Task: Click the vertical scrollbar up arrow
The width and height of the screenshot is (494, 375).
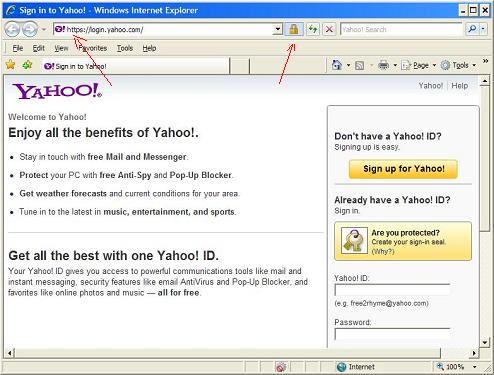Action: tap(485, 81)
